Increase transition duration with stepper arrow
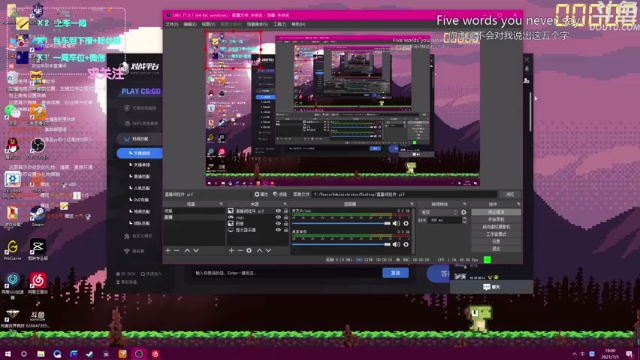The height and width of the screenshot is (360, 640). (x=464, y=218)
